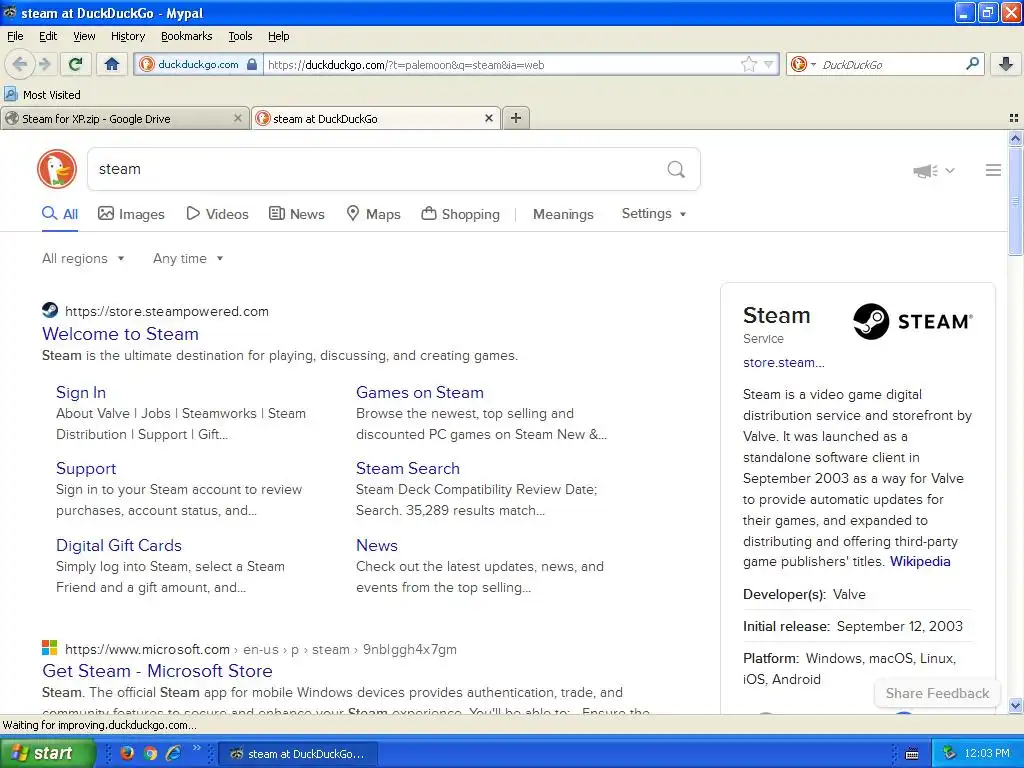Open the File menu
The image size is (1024, 768).
coord(15,36)
